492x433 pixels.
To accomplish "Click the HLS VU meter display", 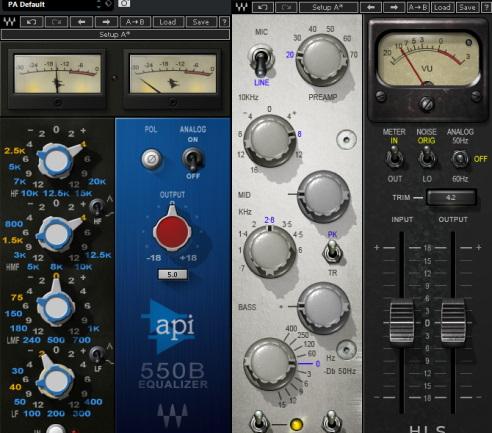I will click(428, 59).
